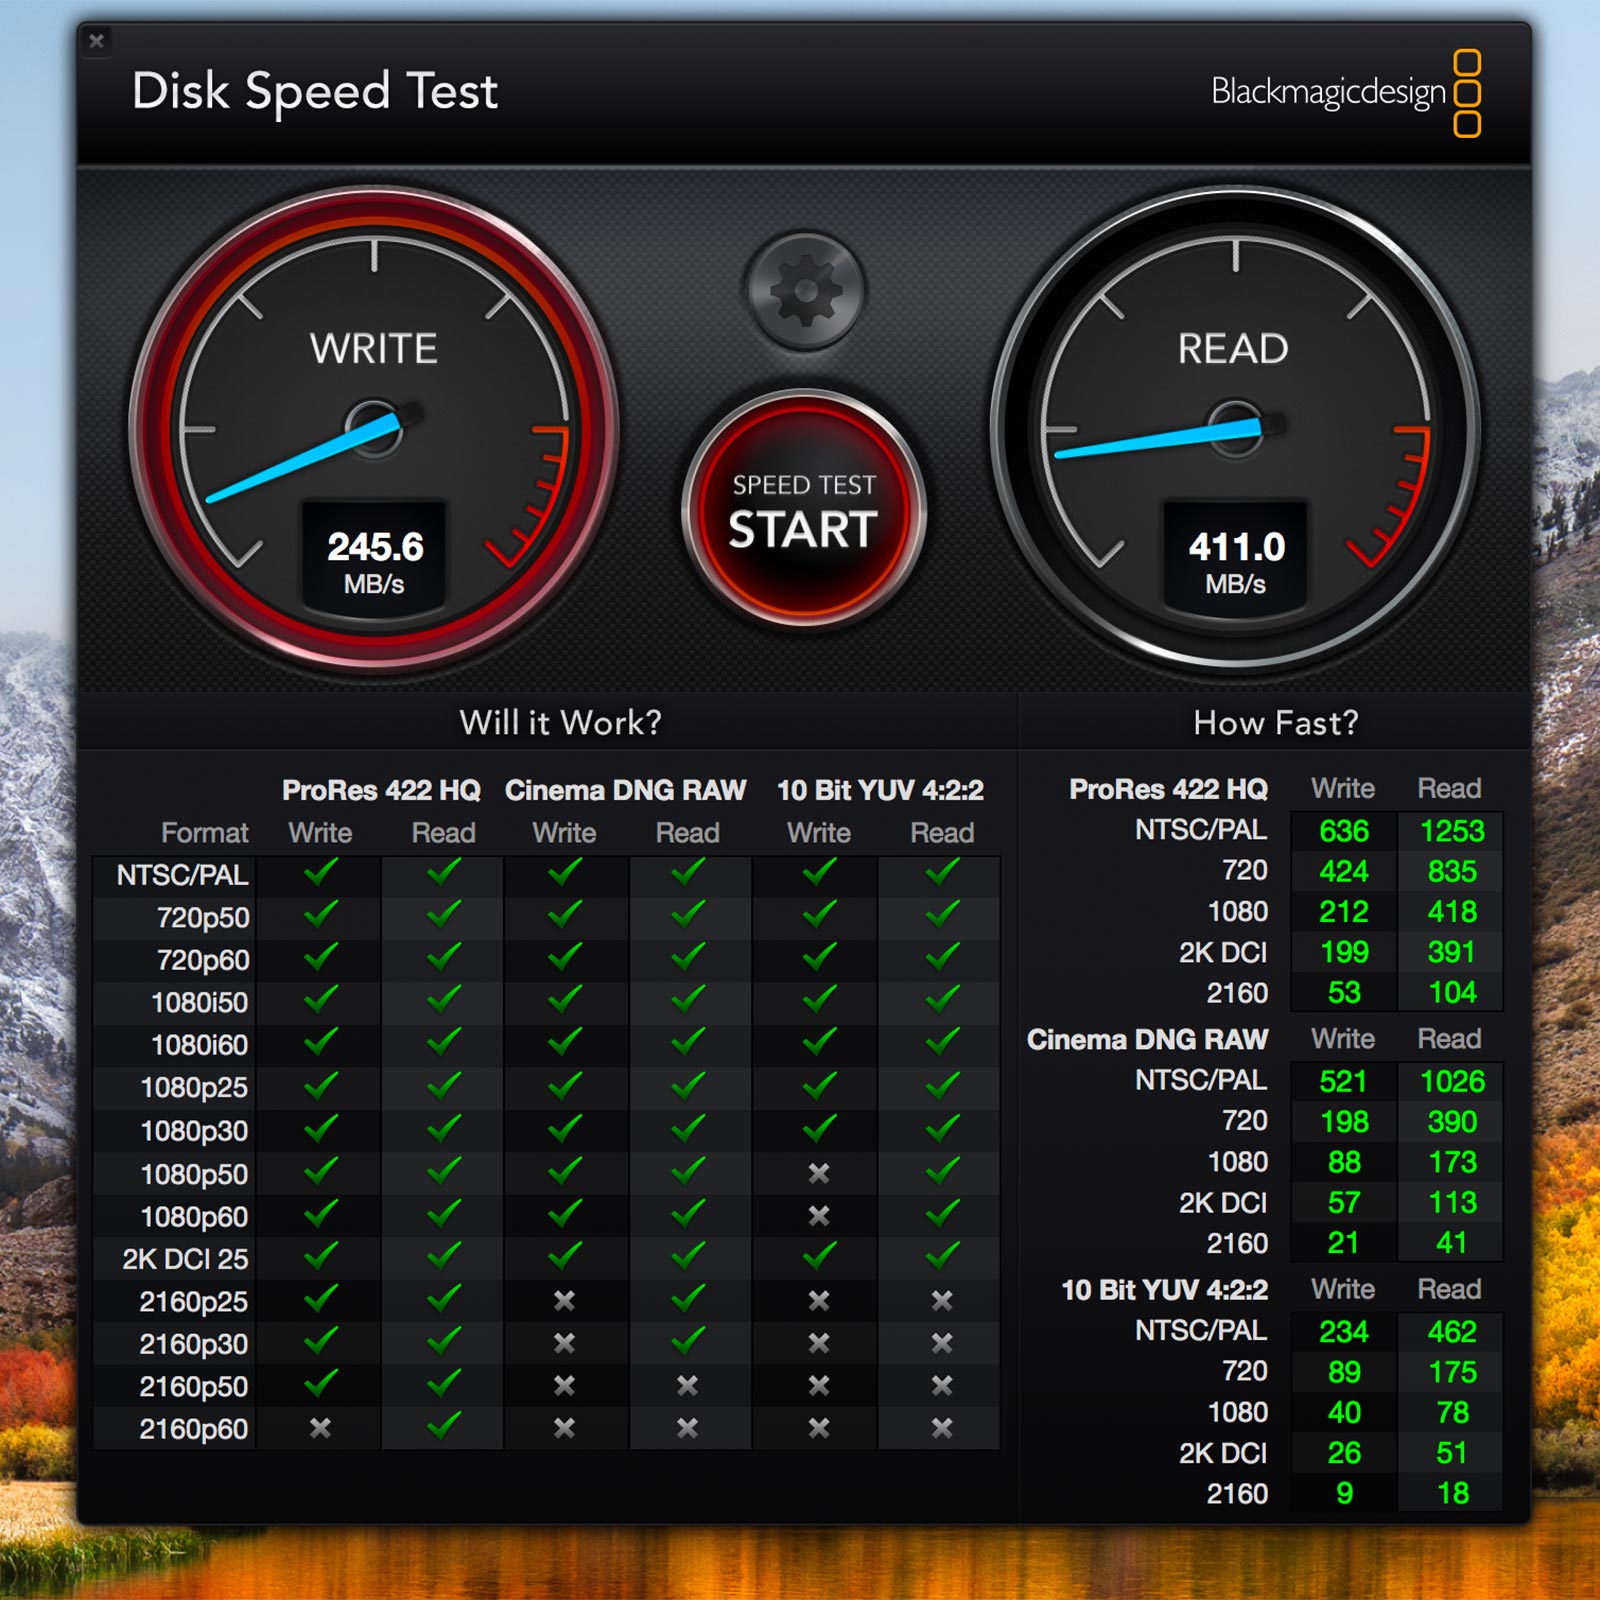The width and height of the screenshot is (1600, 1600).
Task: Click the WRITE gauge label
Action: pyautogui.click(x=374, y=349)
